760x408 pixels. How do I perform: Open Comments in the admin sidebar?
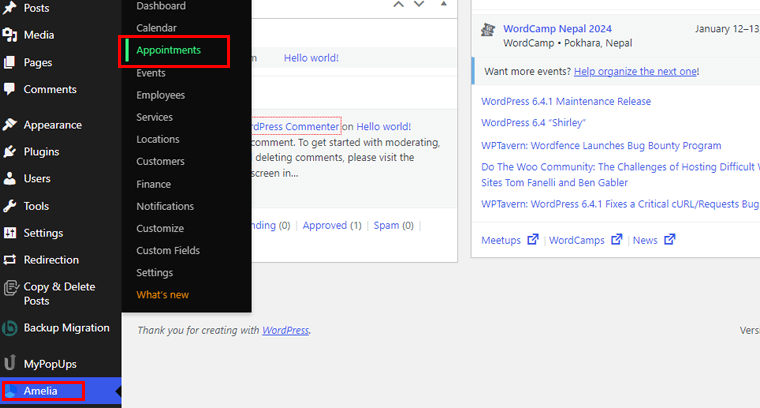[x=50, y=89]
